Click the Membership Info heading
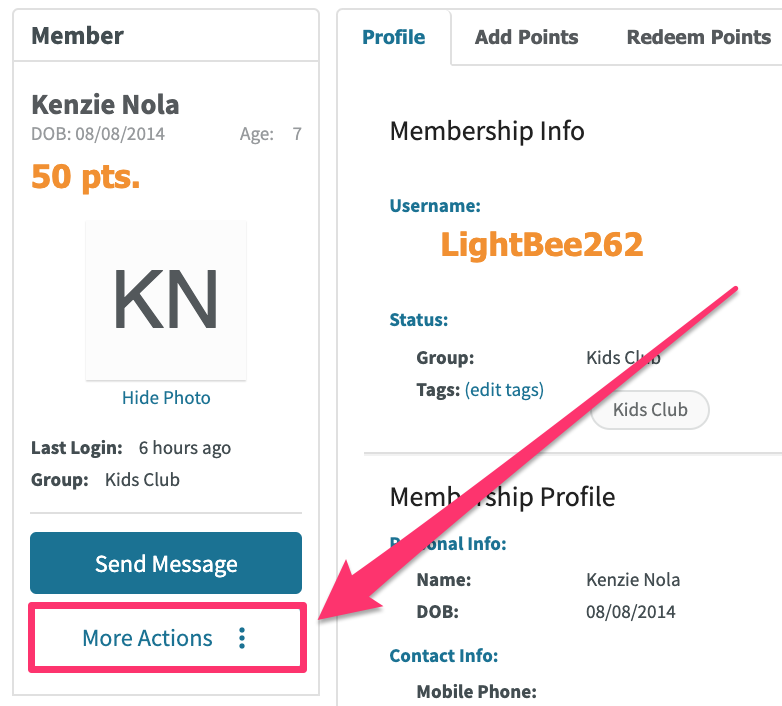The width and height of the screenshot is (782, 706). [x=487, y=132]
